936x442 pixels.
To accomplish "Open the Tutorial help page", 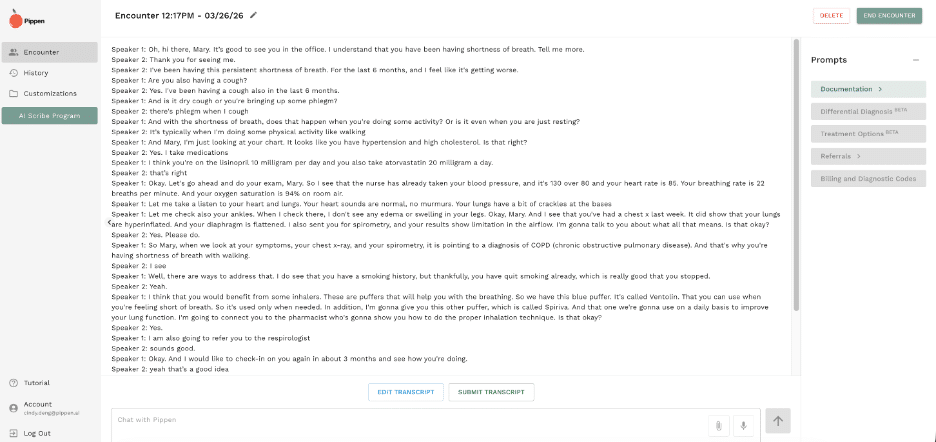I will pos(36,382).
